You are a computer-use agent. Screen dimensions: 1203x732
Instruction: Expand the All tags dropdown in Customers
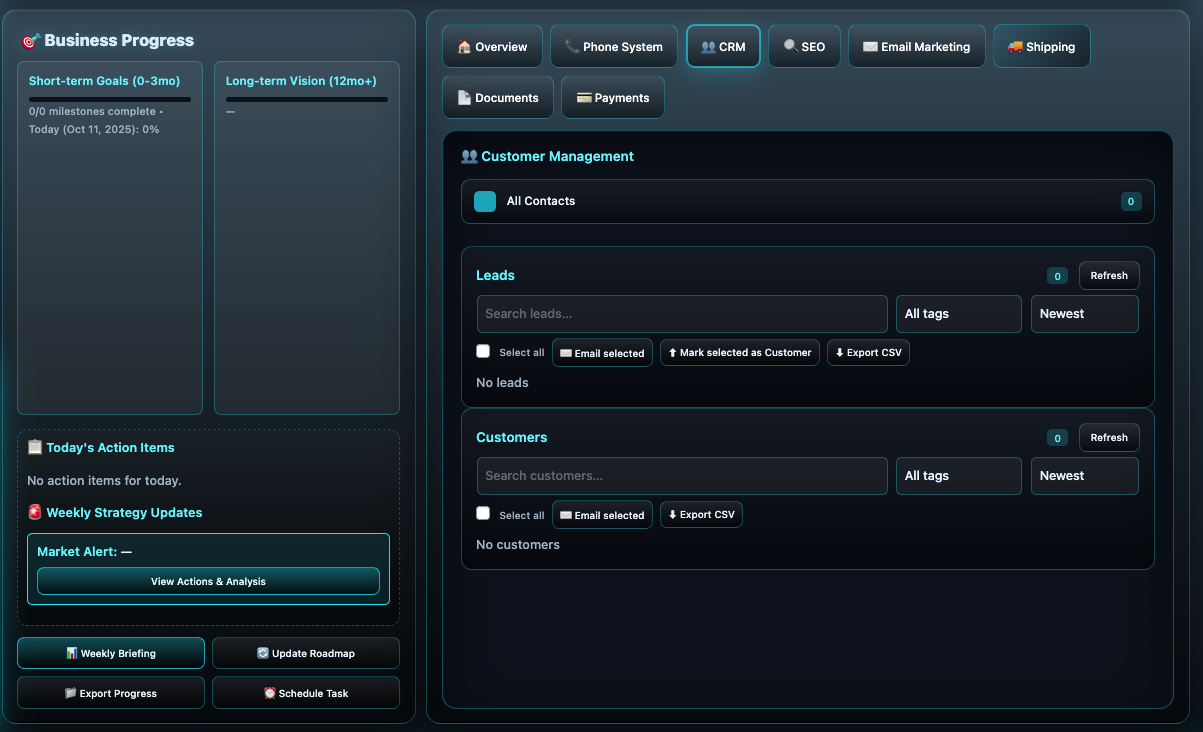[958, 476]
